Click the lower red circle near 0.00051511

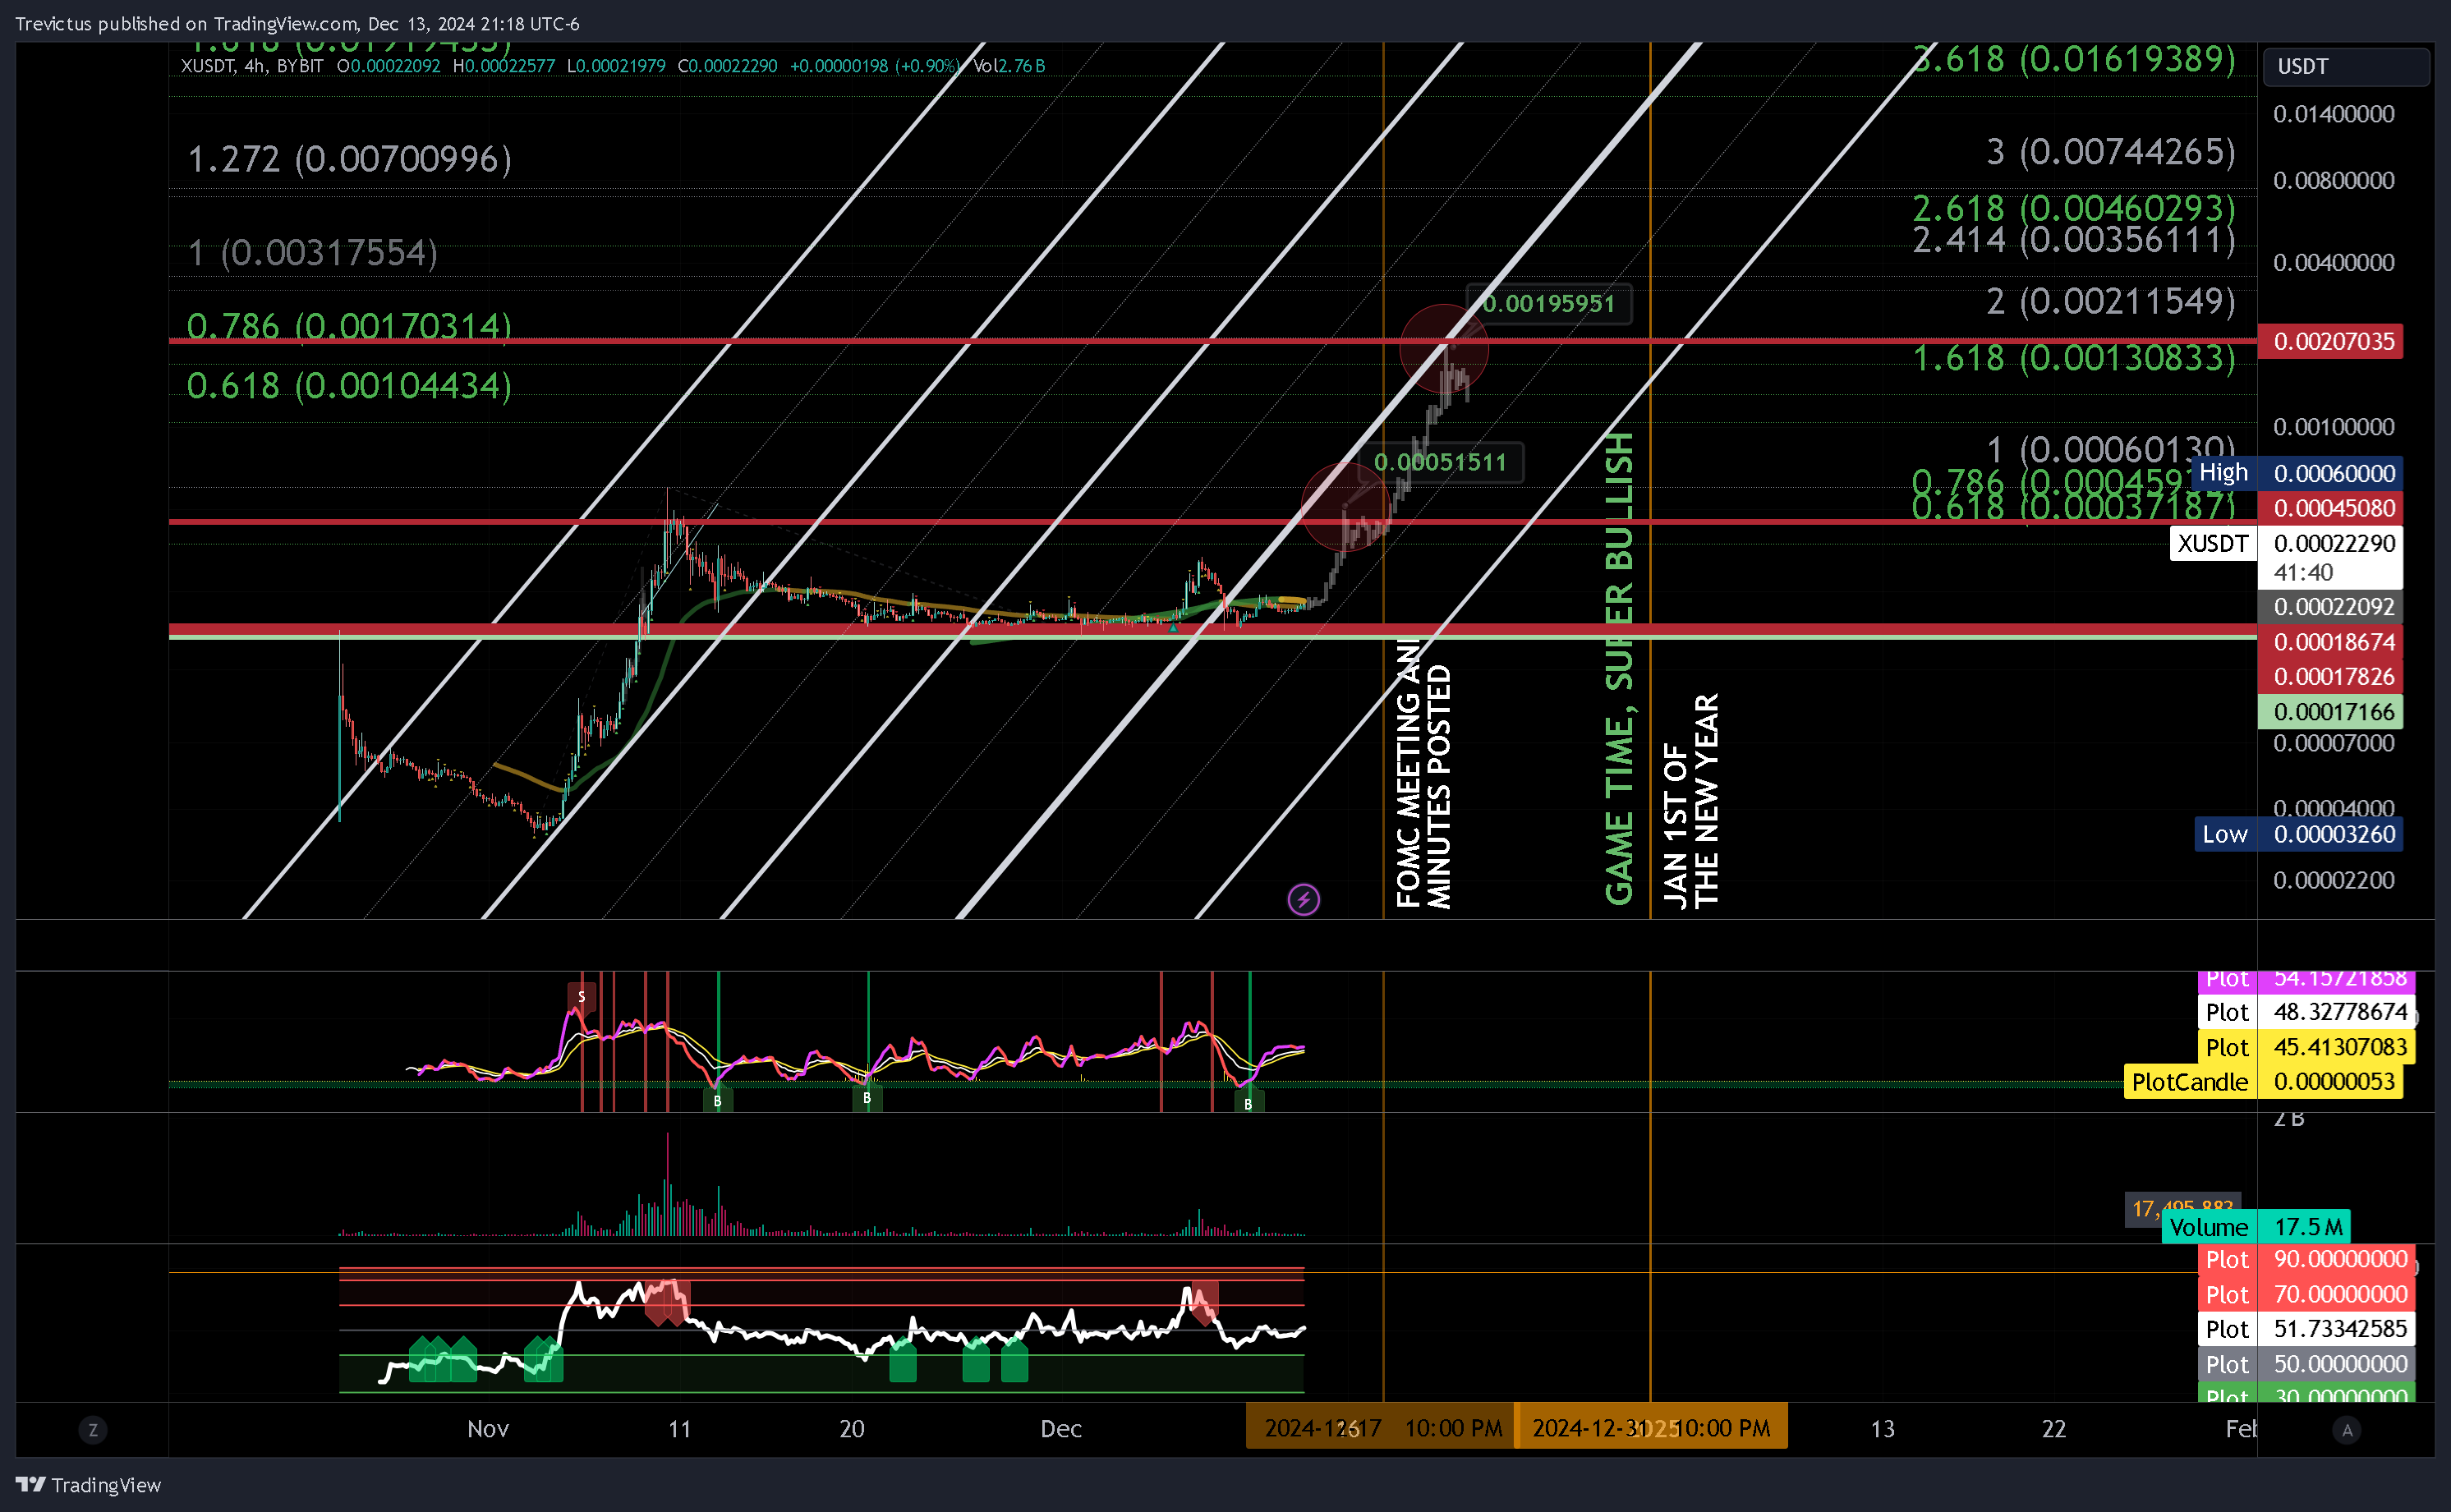pos(1346,505)
